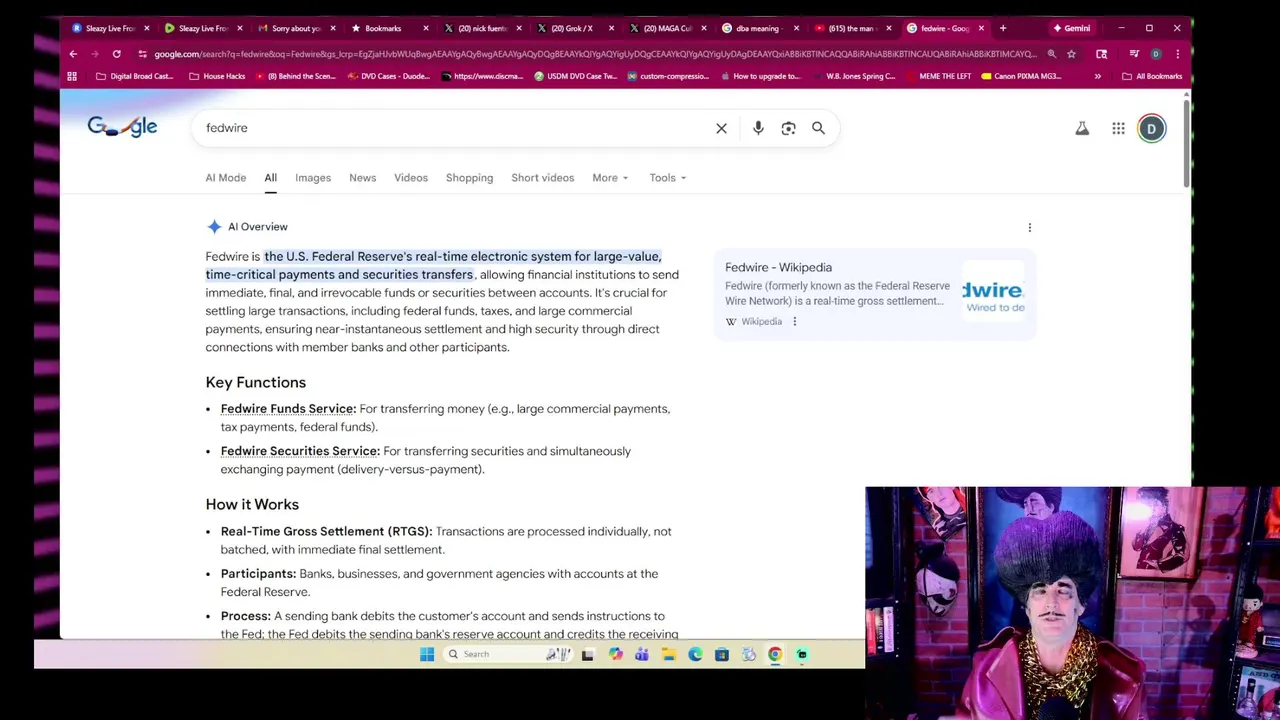Open Chrome three-dot menu
The height and width of the screenshot is (720, 1280).
tap(1177, 54)
